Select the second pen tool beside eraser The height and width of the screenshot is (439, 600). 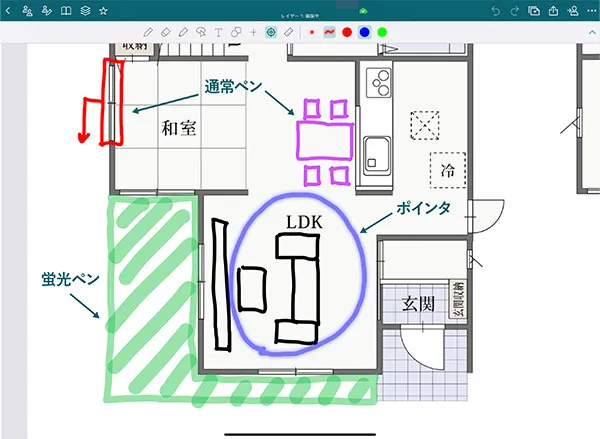tap(183, 33)
